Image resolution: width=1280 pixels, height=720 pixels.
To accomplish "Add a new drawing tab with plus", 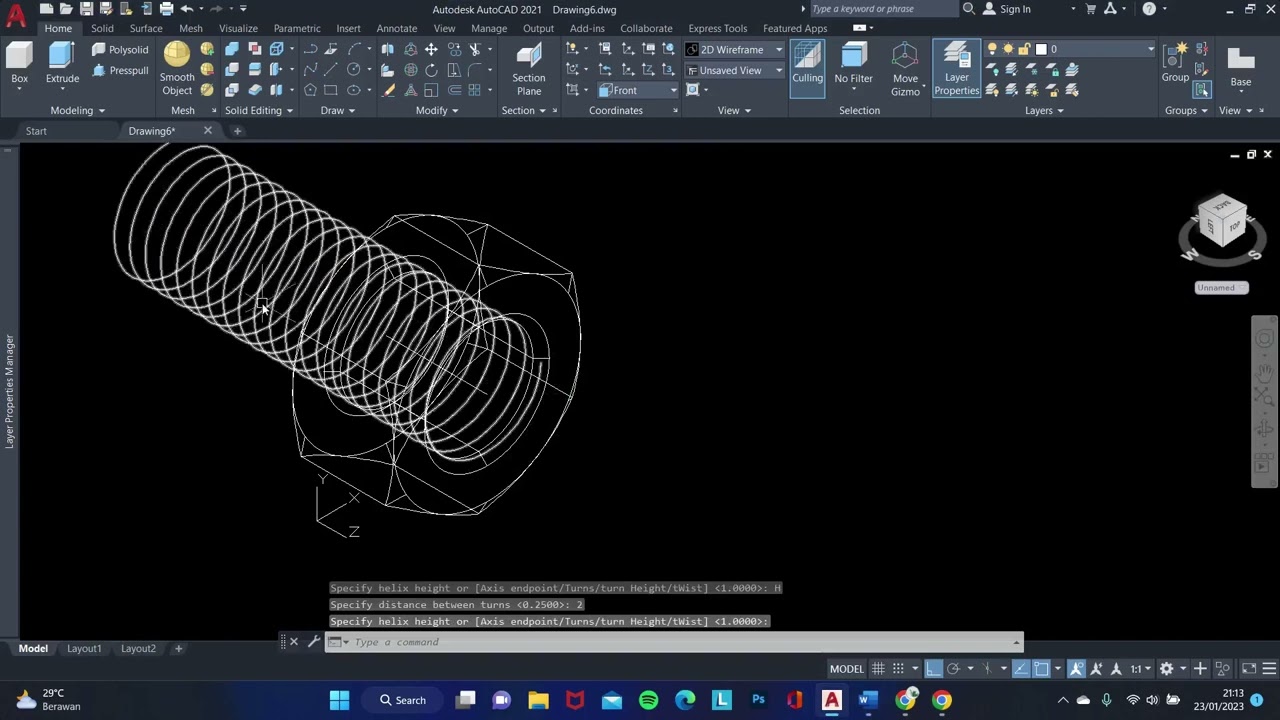I will [237, 131].
